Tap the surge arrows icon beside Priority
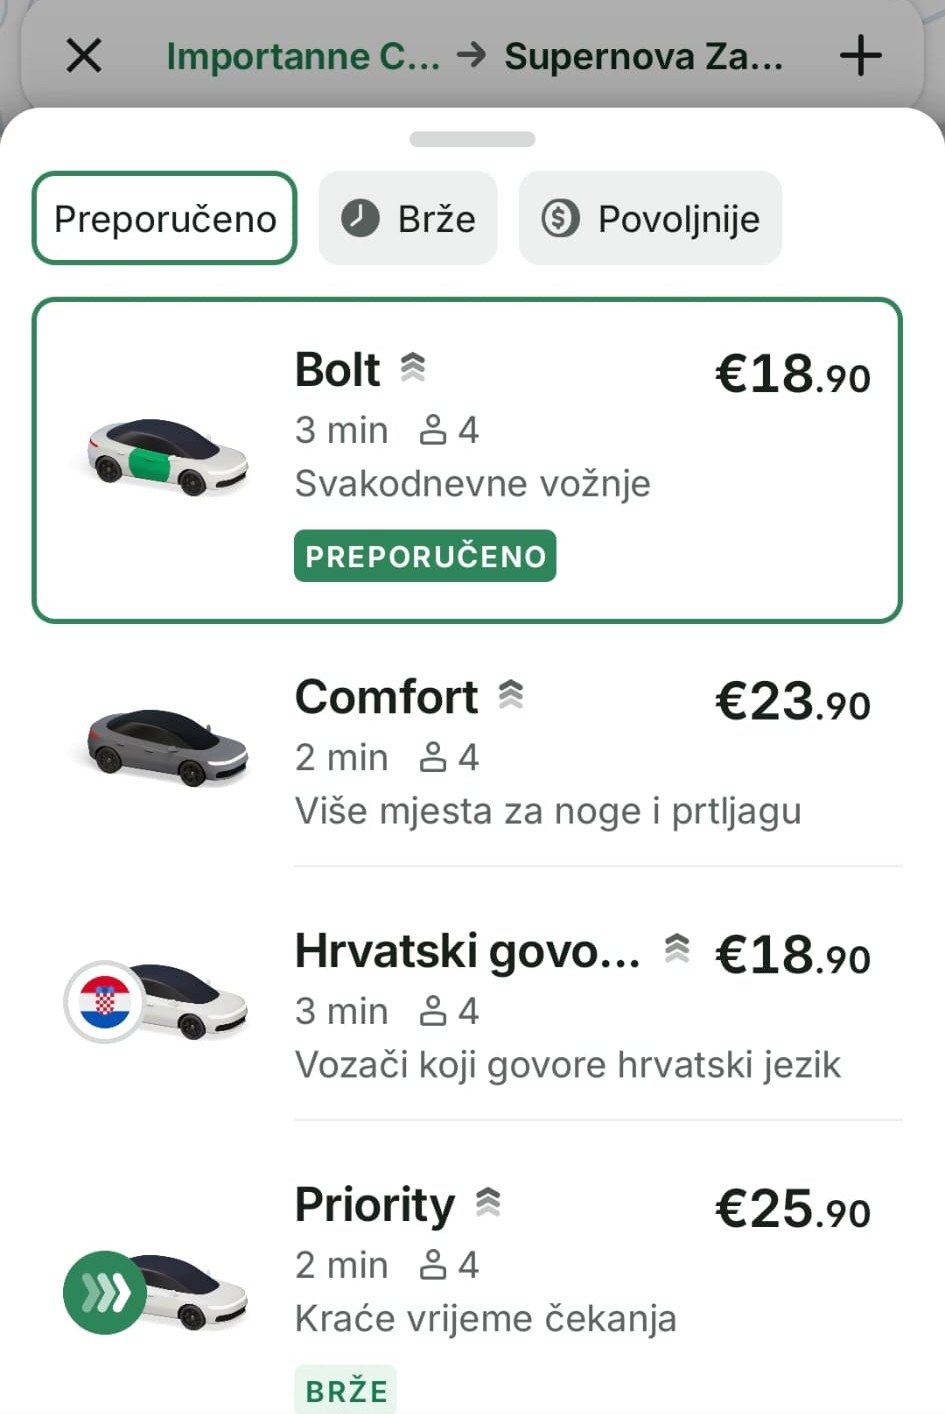The height and width of the screenshot is (1414, 945). [x=488, y=1203]
